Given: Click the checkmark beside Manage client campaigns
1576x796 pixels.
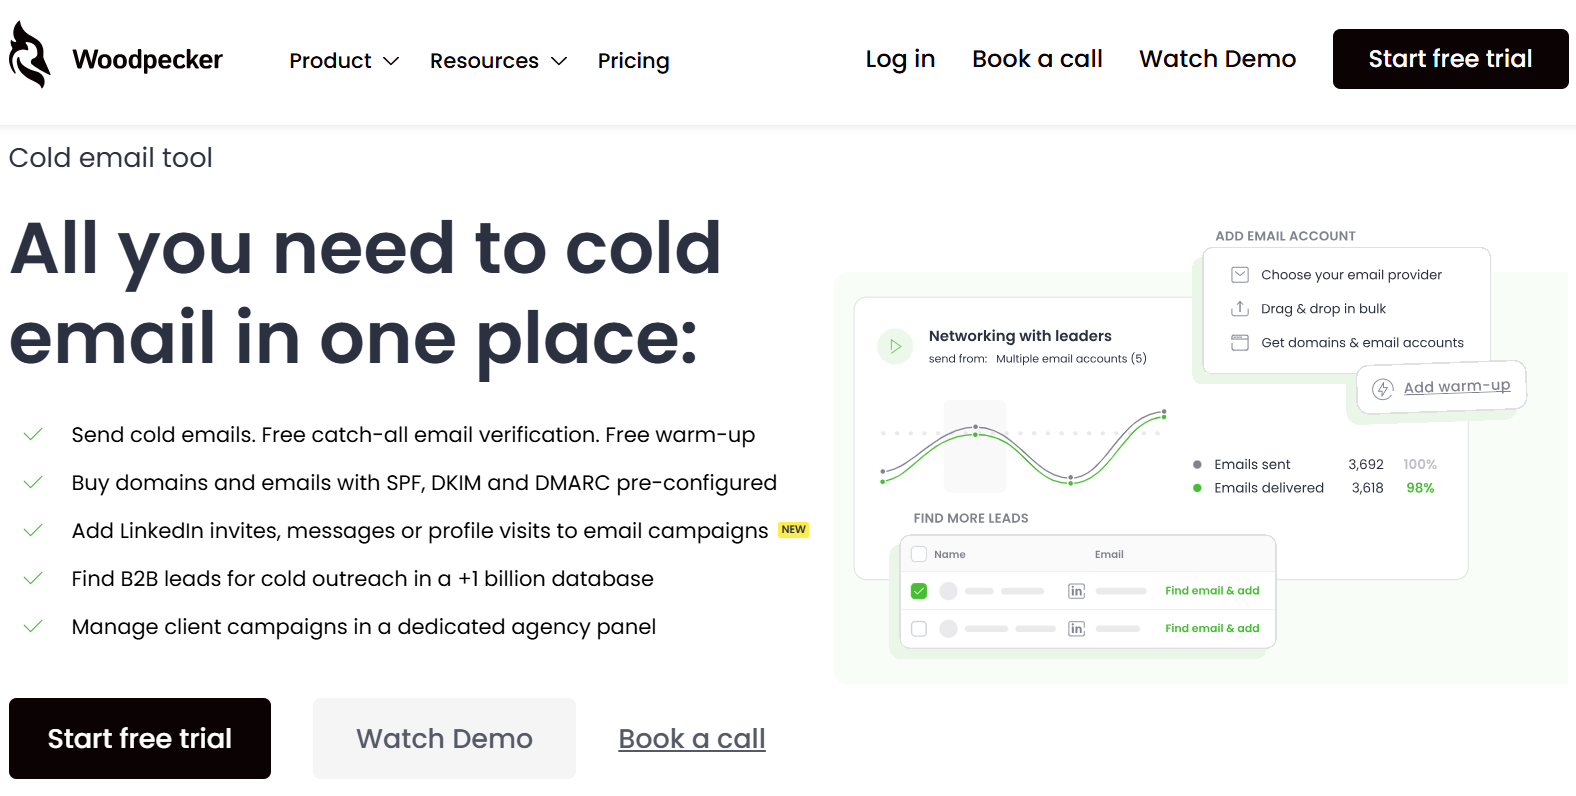Looking at the screenshot, I should (33, 626).
